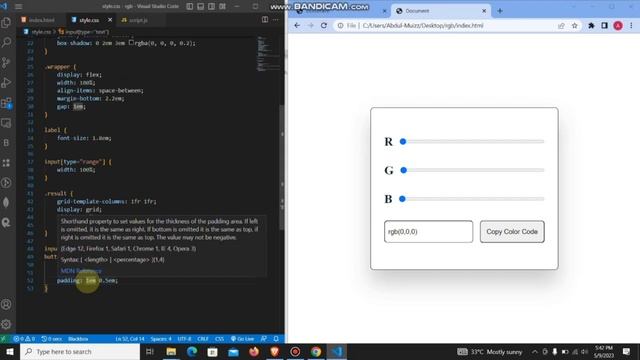This screenshot has width=640, height=360.
Task: Open the editor More Actions menu
Action: (276, 20)
